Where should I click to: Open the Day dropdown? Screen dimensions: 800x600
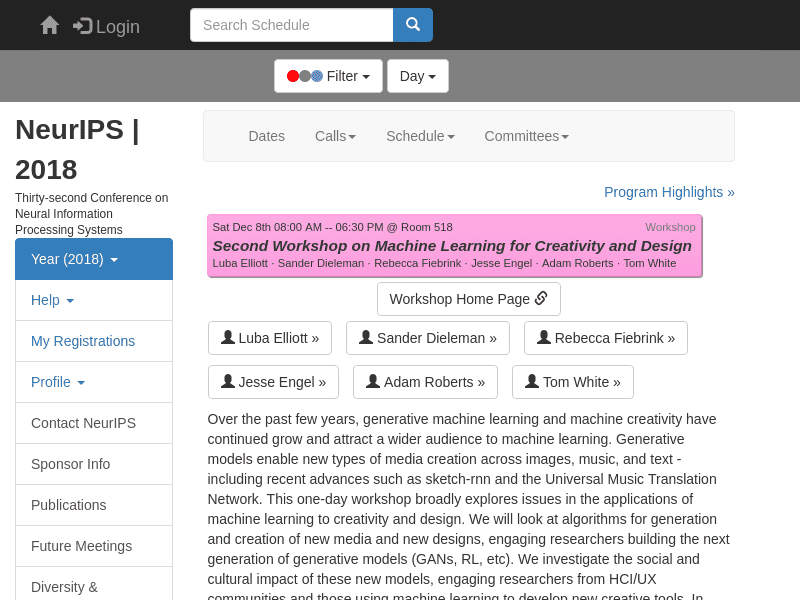(418, 76)
